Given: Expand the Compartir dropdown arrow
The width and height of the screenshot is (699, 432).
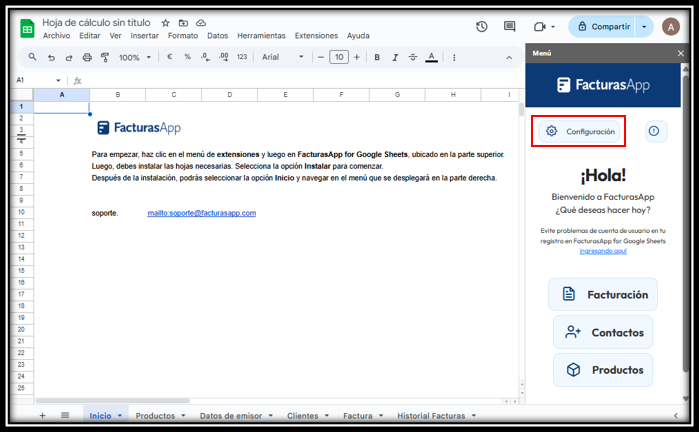Looking at the screenshot, I should pos(645,27).
